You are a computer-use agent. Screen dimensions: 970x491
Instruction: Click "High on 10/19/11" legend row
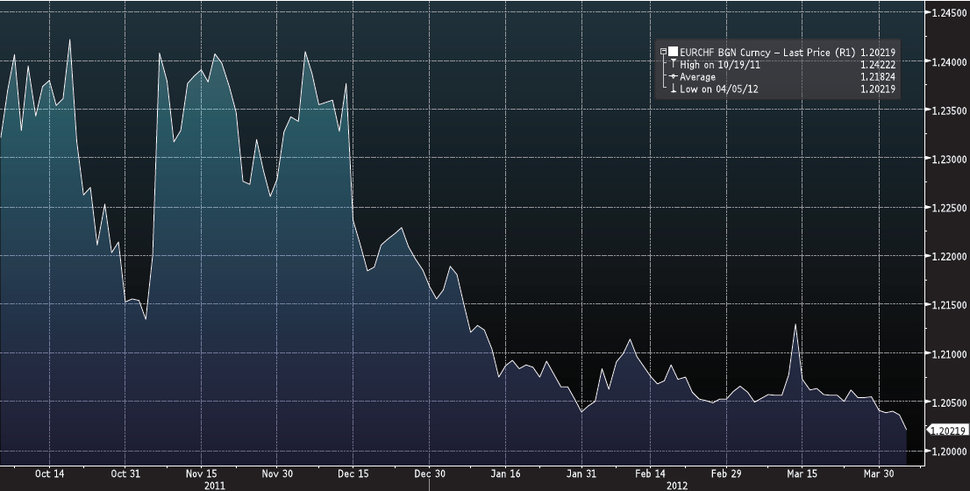pos(719,64)
